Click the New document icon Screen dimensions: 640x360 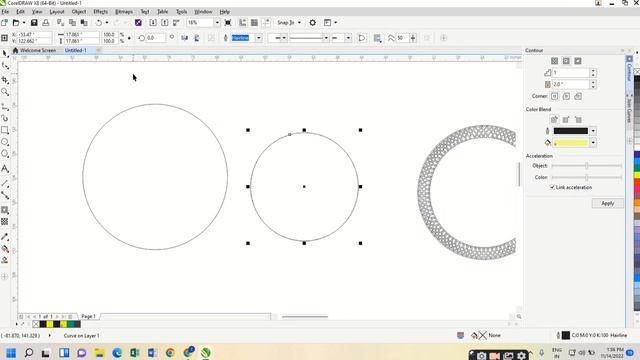coord(4,22)
